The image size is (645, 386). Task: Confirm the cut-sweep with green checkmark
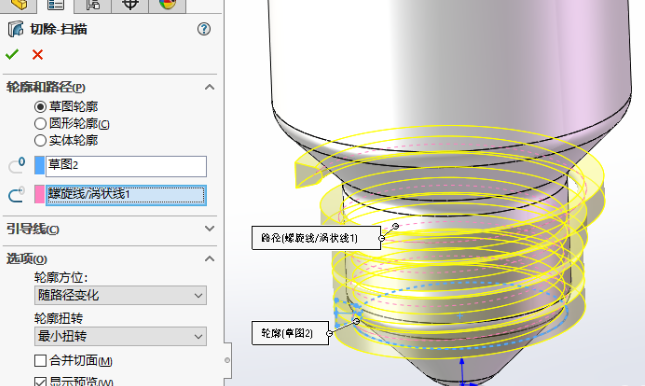point(12,54)
